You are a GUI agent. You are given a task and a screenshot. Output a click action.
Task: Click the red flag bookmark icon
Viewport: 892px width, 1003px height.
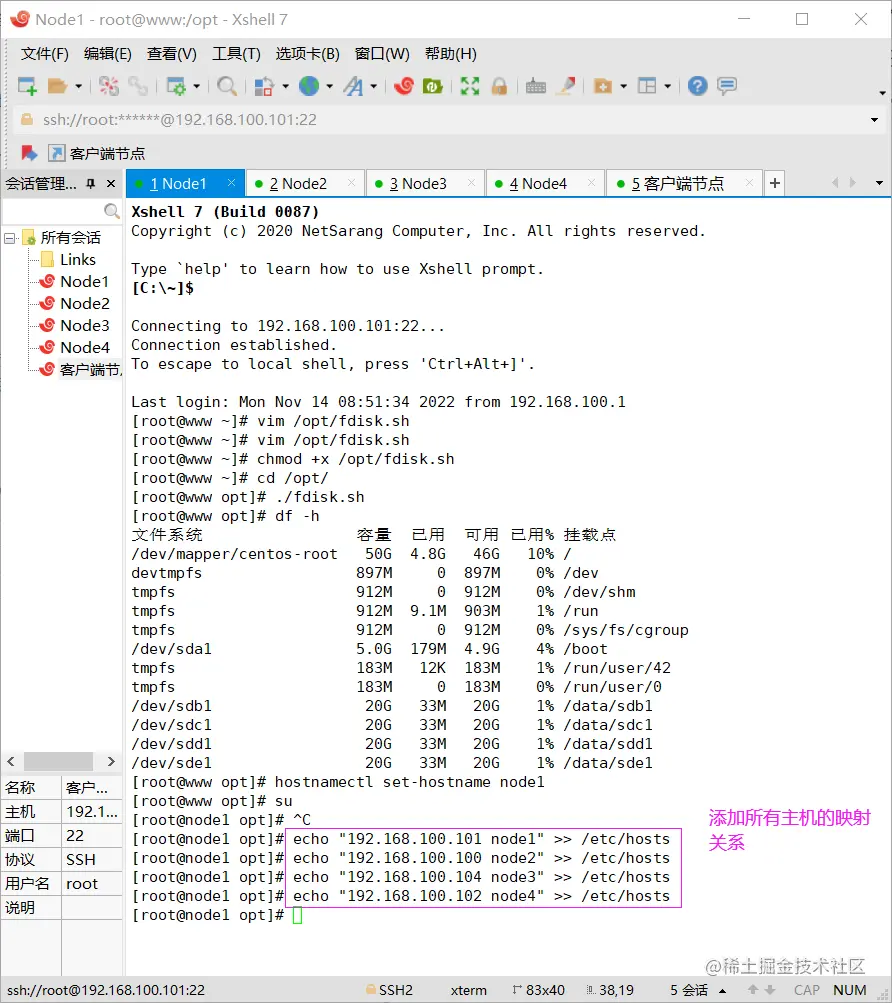point(29,154)
